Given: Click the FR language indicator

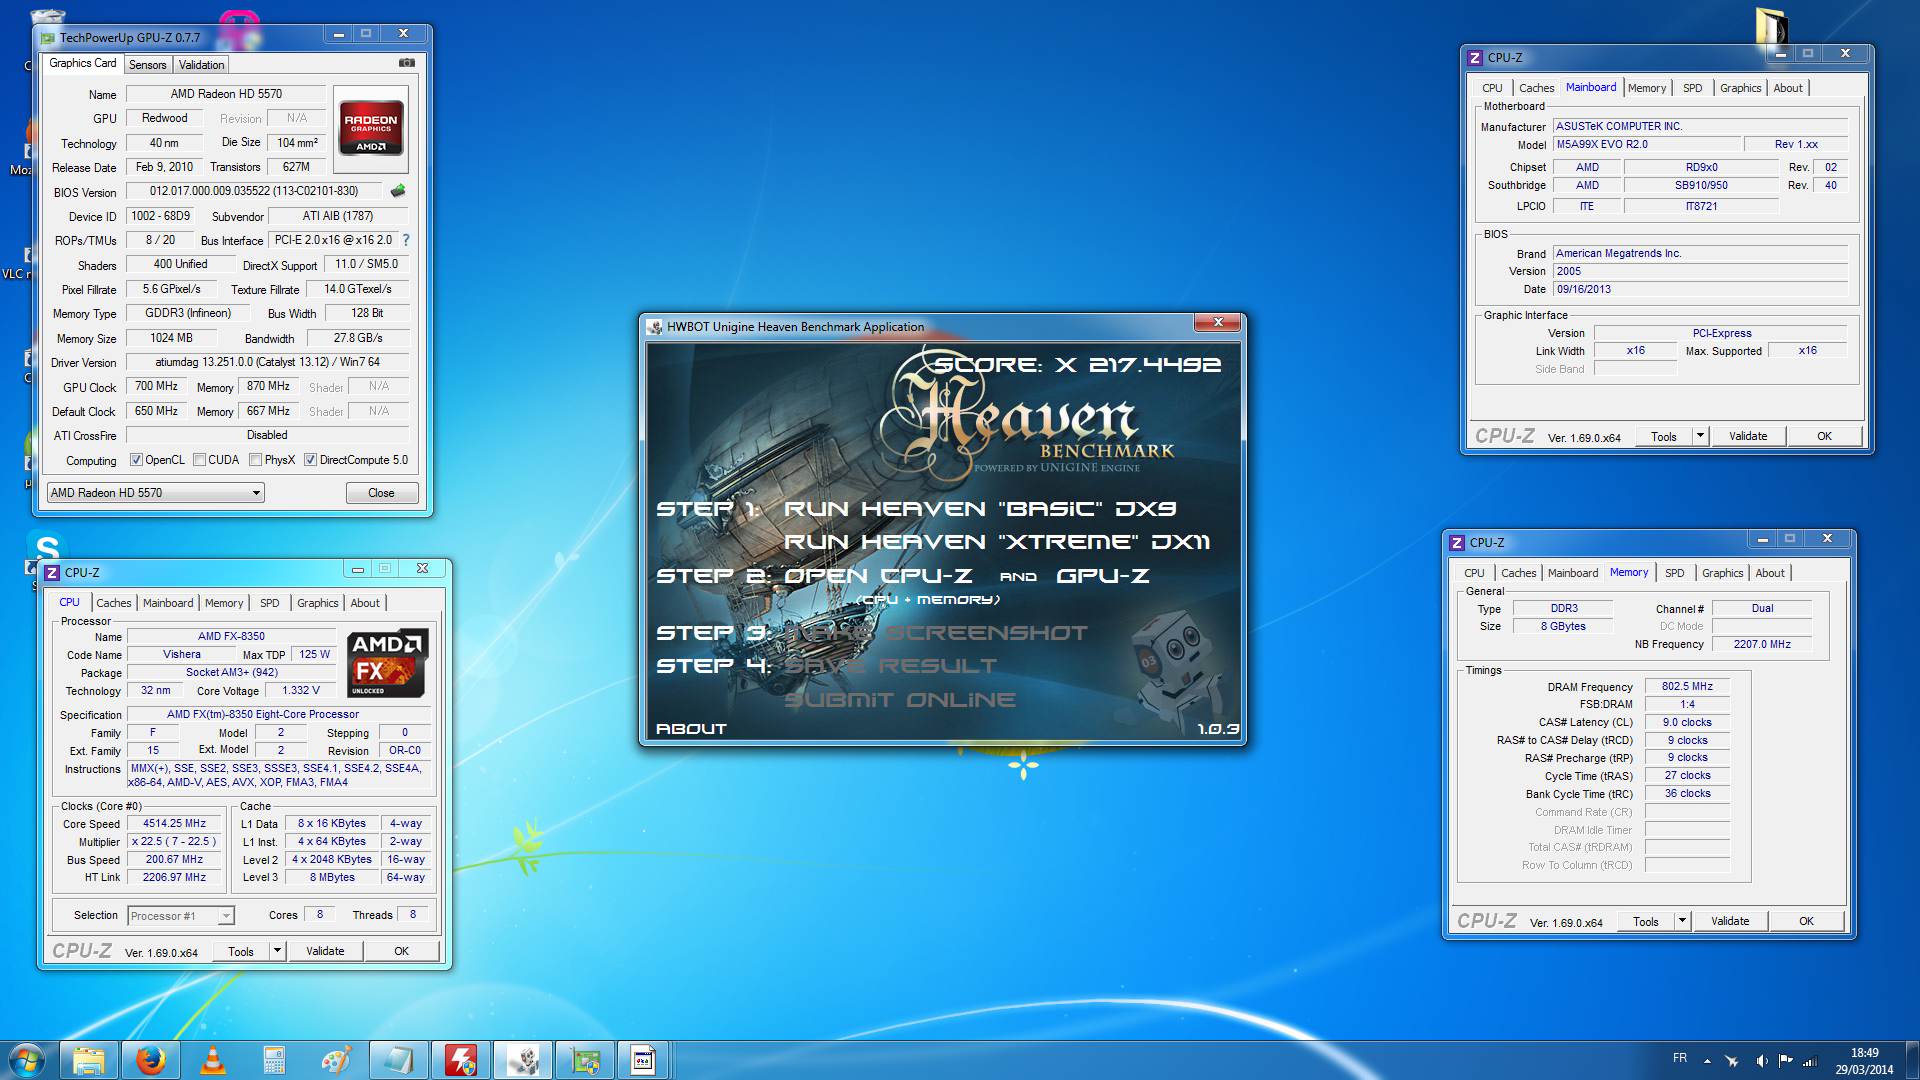Looking at the screenshot, I should [1680, 1058].
